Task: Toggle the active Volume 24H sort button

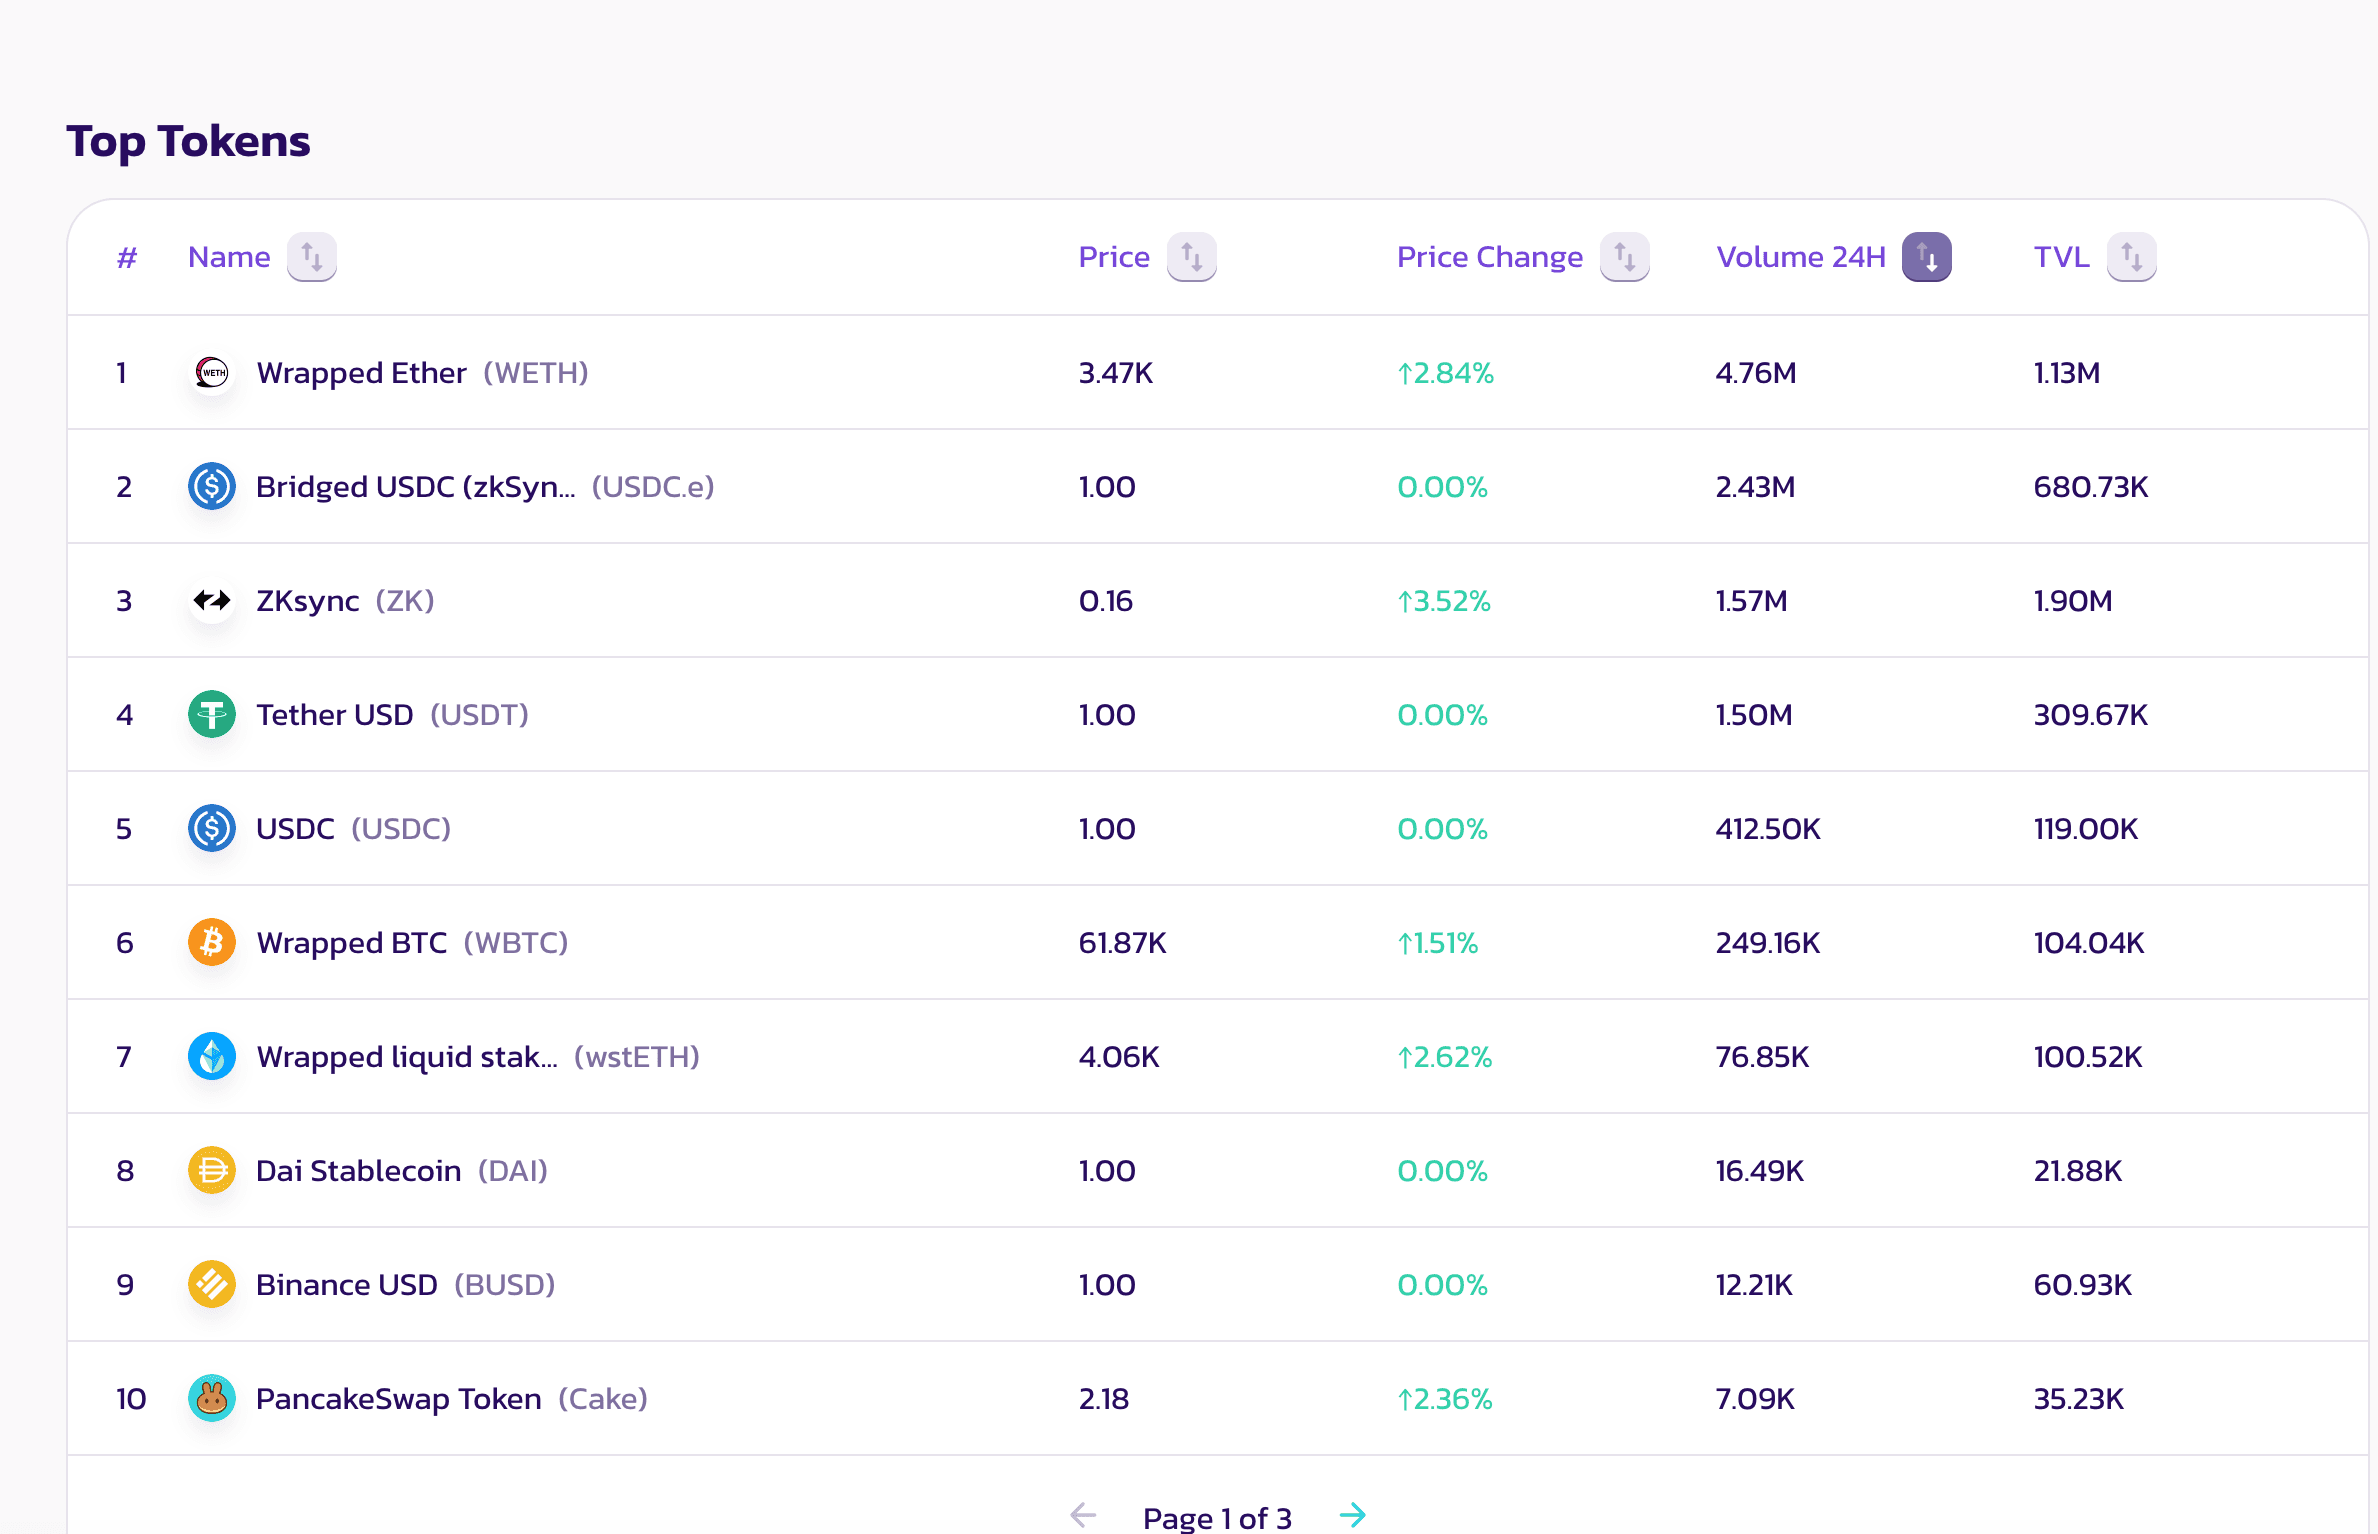Action: click(x=1926, y=258)
